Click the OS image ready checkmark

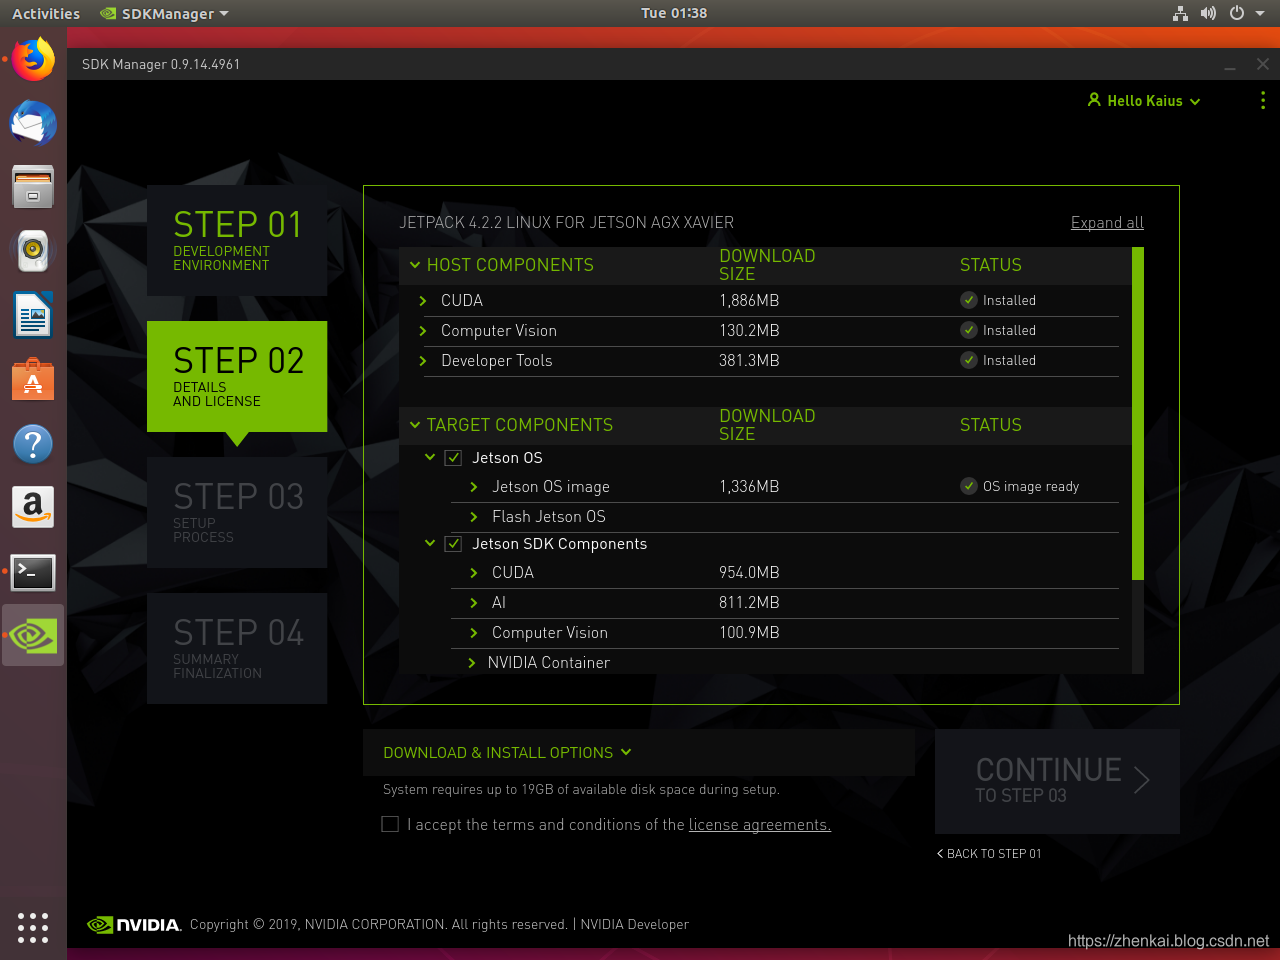tap(969, 486)
